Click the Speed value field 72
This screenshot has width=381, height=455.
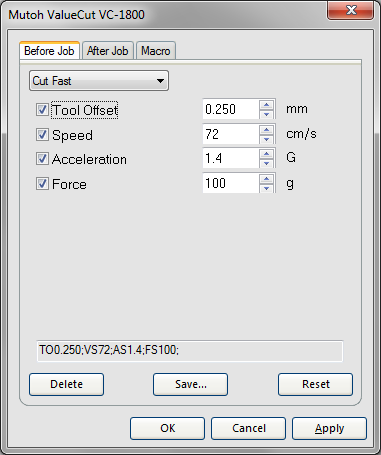click(231, 134)
